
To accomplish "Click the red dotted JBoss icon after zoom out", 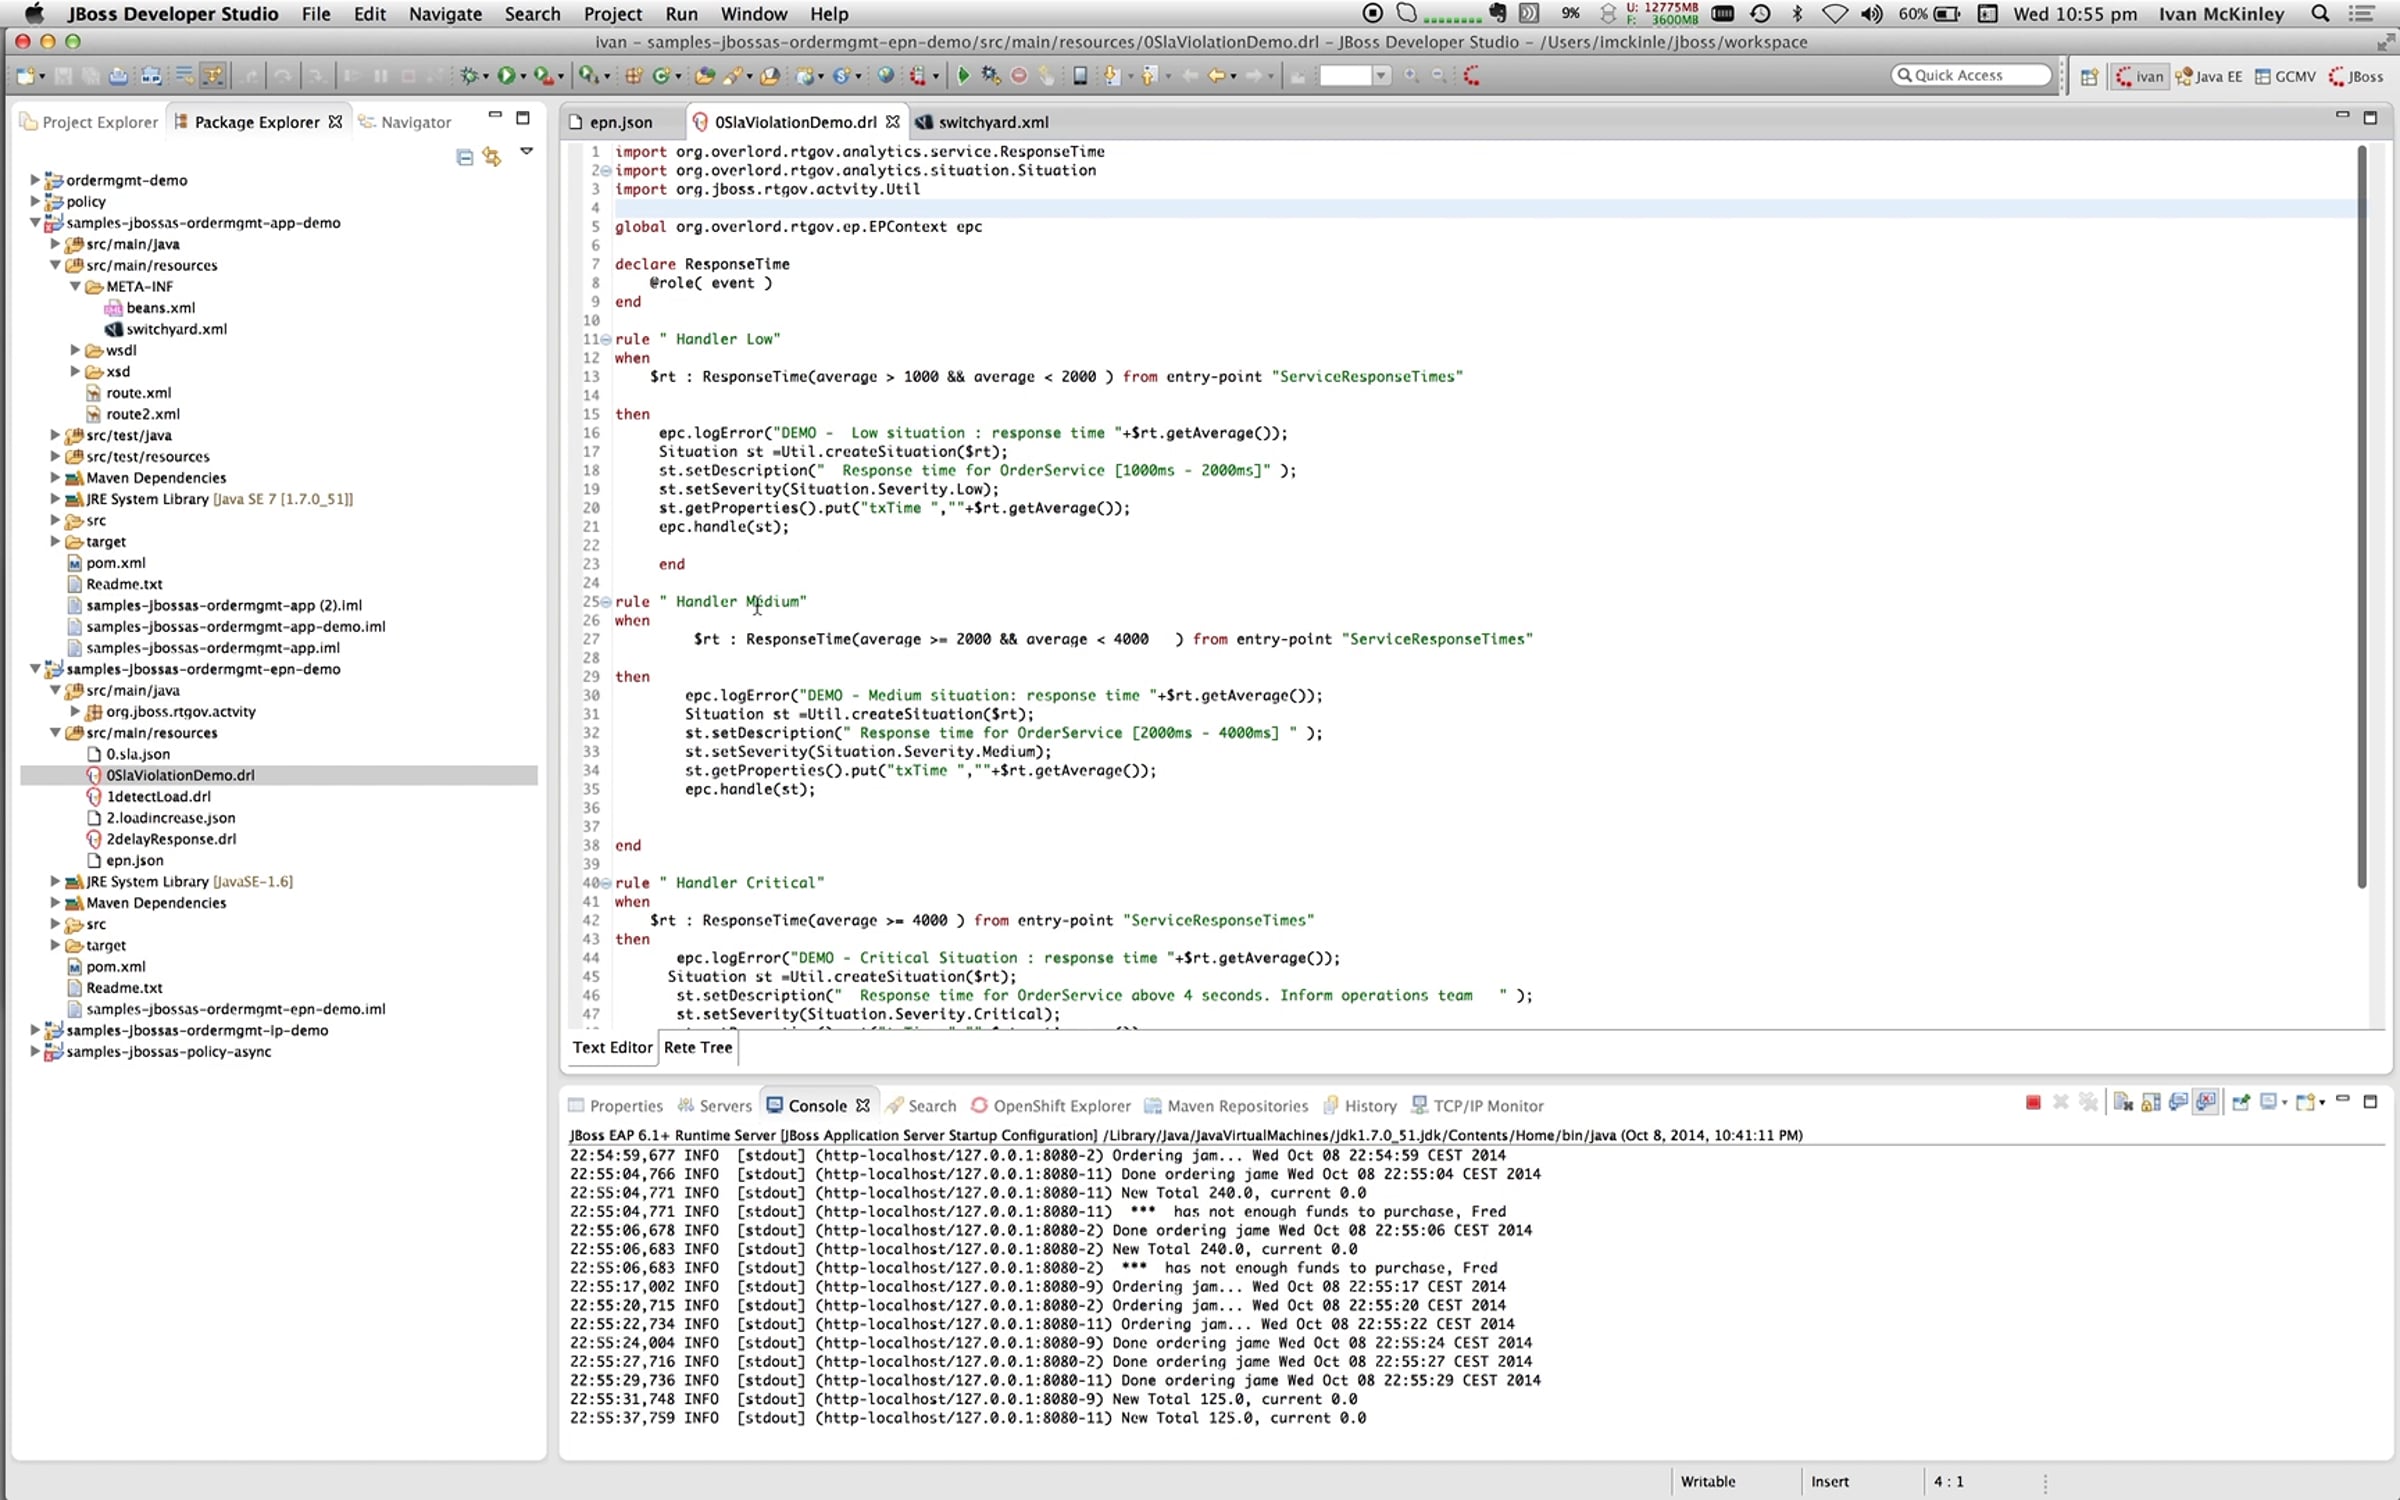I will [x=1472, y=76].
